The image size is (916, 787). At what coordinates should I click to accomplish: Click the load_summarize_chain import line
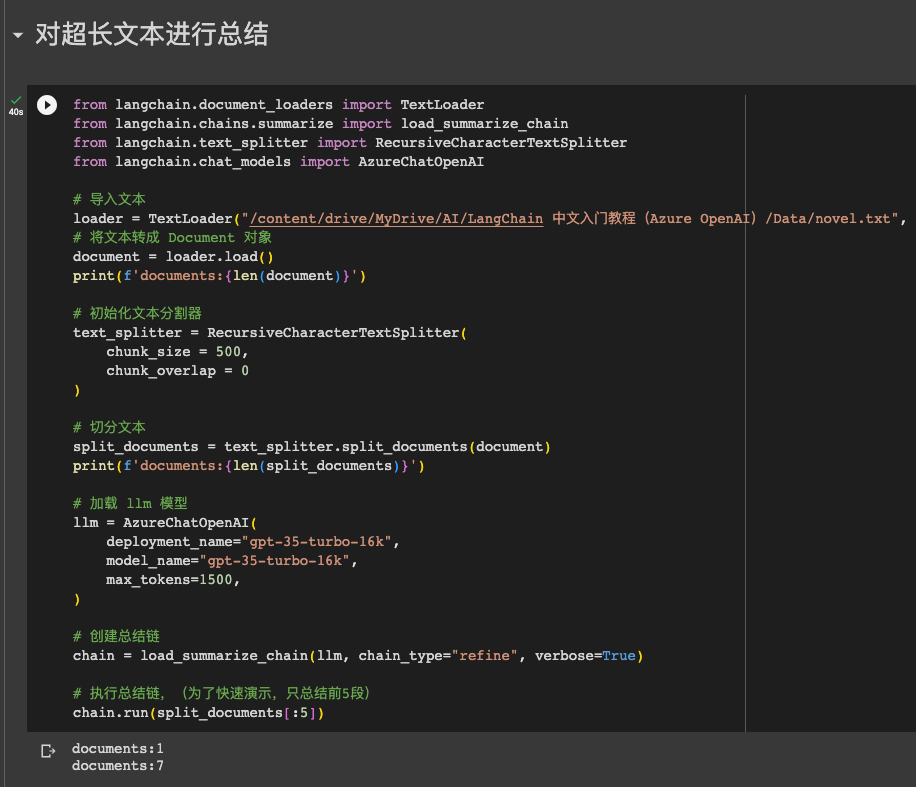pyautogui.click(x=321, y=123)
